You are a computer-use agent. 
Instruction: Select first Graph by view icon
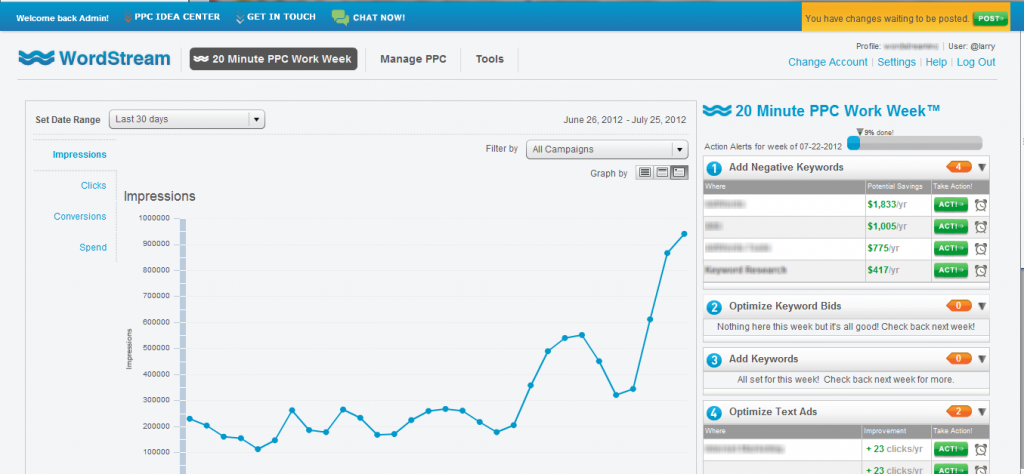tap(645, 173)
